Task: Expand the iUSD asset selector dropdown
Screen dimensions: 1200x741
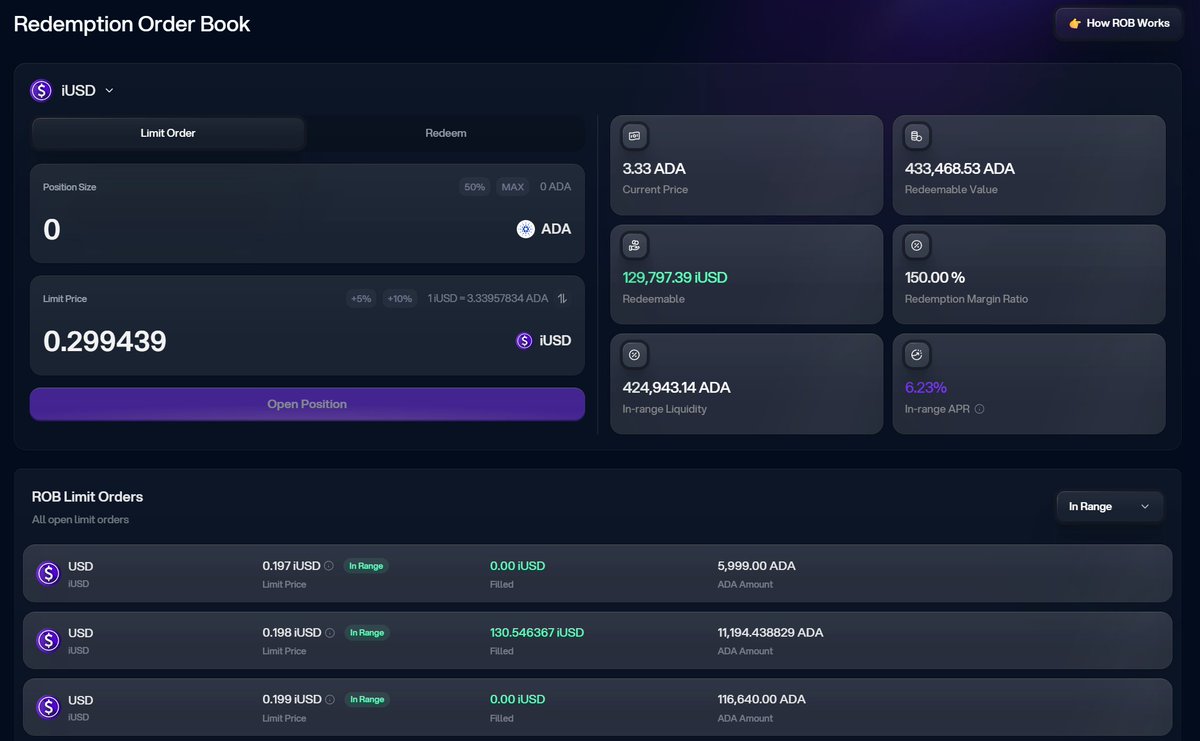Action: 109,89
